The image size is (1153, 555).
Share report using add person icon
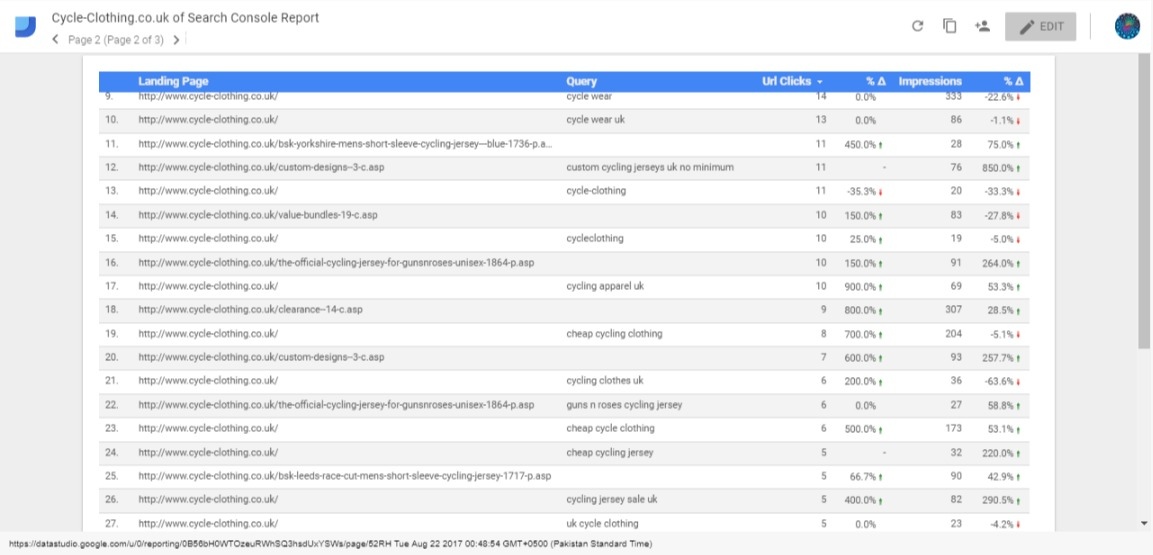pos(981,27)
